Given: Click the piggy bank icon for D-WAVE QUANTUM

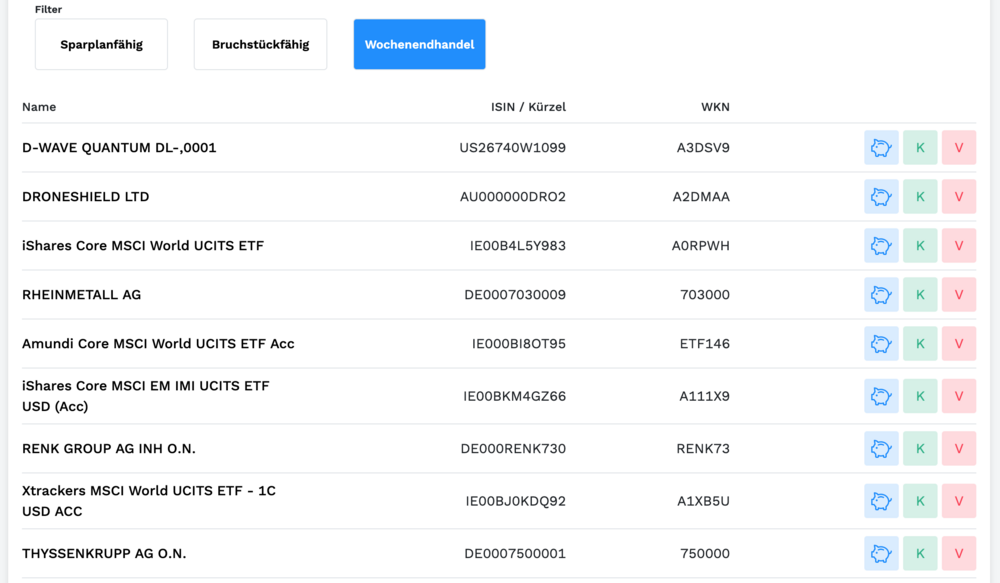Looking at the screenshot, I should click(881, 148).
